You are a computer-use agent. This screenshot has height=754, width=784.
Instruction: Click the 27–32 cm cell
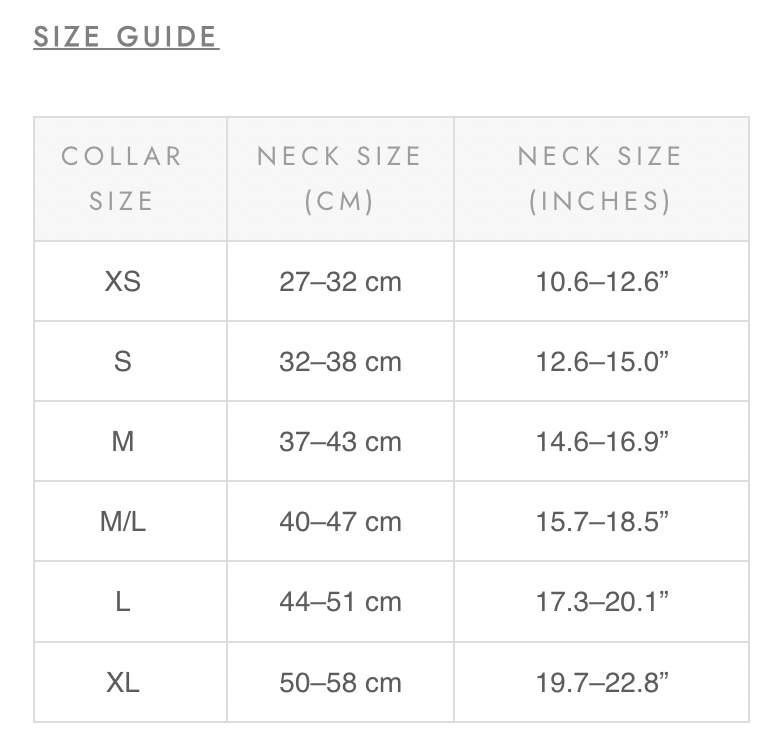(x=340, y=281)
